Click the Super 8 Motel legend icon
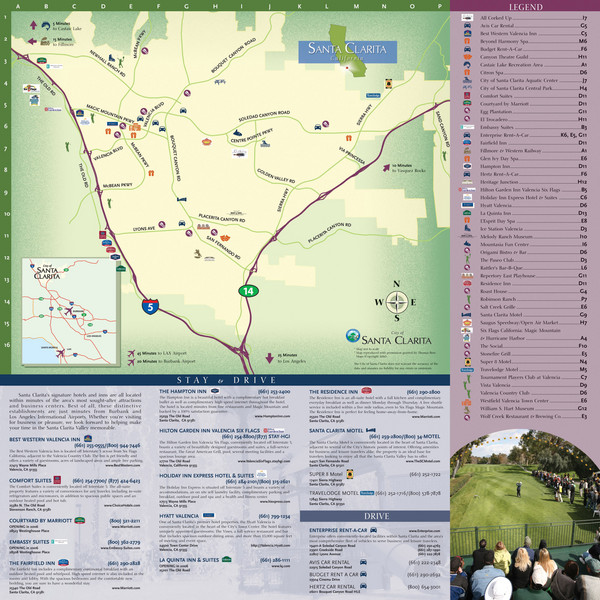Viewport: 600px width, 600px height. click(x=467, y=362)
